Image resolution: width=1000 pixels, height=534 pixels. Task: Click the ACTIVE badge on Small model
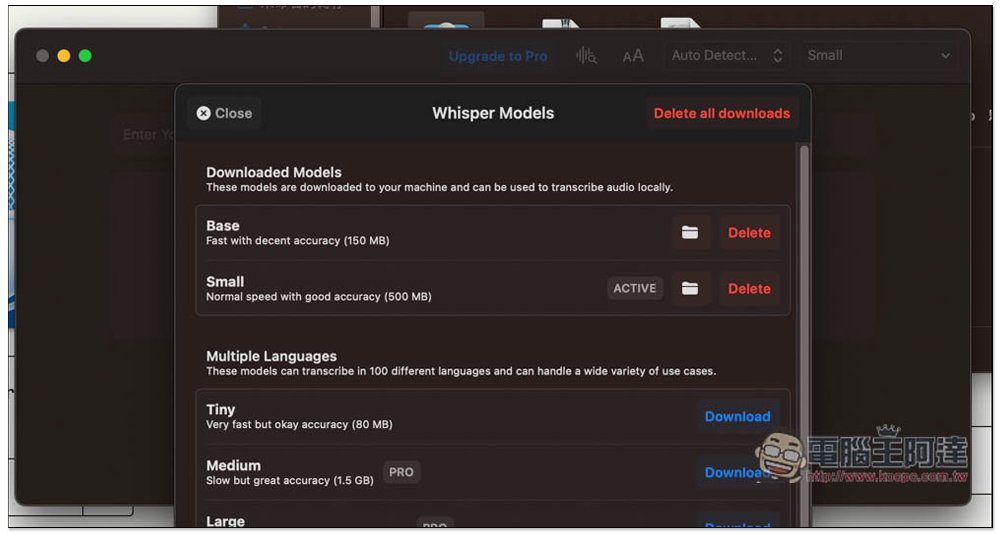click(x=635, y=288)
